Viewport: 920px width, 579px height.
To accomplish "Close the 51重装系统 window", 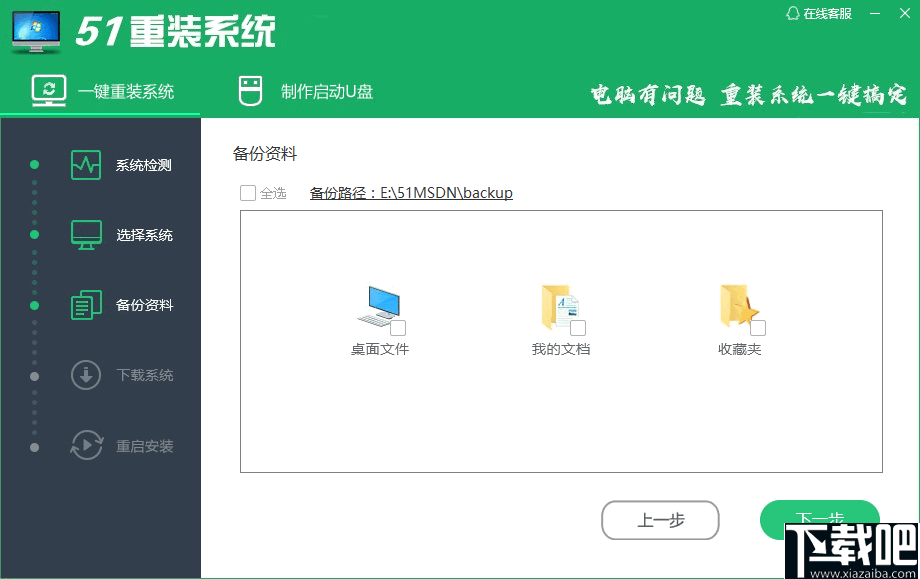I will click(905, 13).
